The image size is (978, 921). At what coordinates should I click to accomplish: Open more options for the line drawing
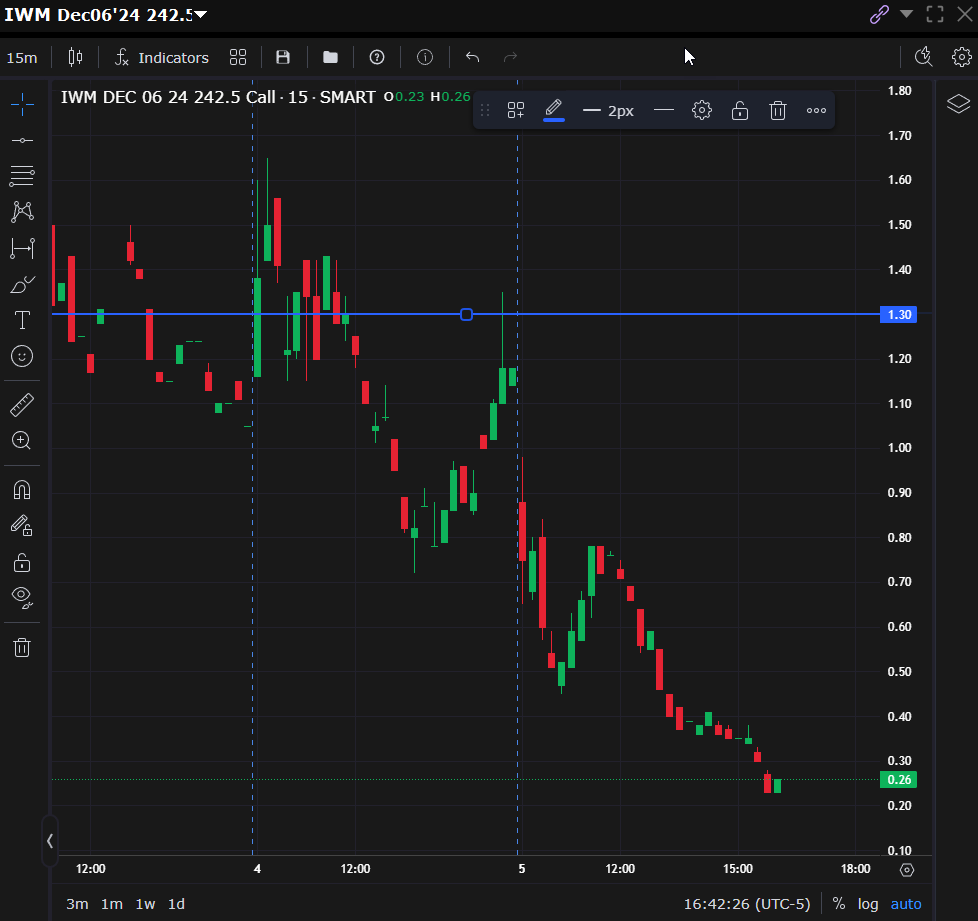pyautogui.click(x=815, y=110)
